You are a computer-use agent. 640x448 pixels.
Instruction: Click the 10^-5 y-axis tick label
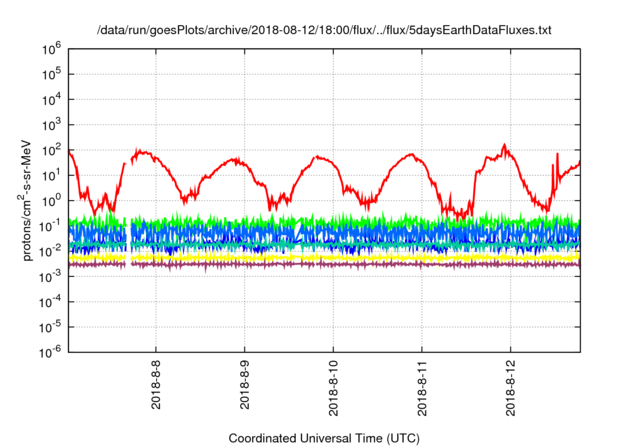(50, 328)
